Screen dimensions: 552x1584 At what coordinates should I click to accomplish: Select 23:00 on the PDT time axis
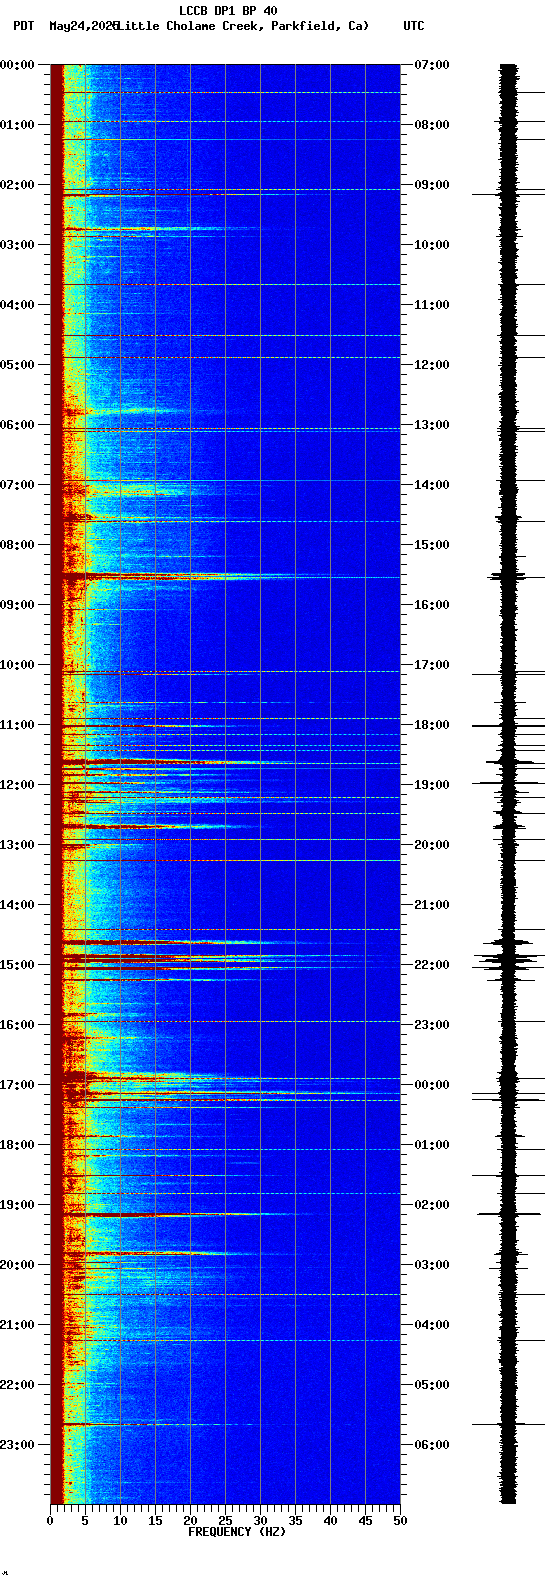coord(18,1445)
